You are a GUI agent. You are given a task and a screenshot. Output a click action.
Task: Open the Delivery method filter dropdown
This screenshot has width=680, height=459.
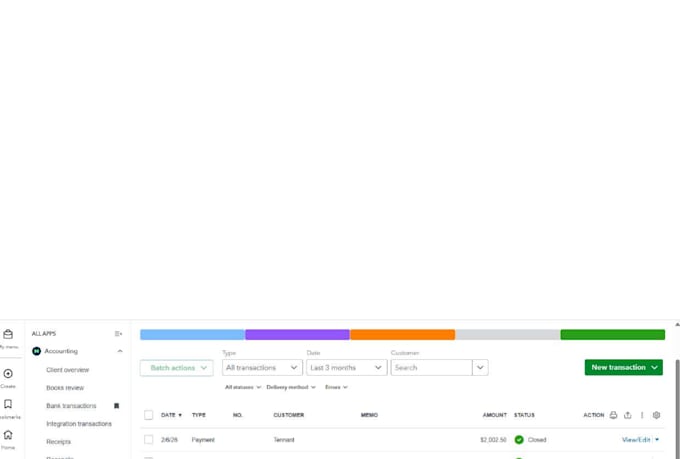[x=291, y=387]
